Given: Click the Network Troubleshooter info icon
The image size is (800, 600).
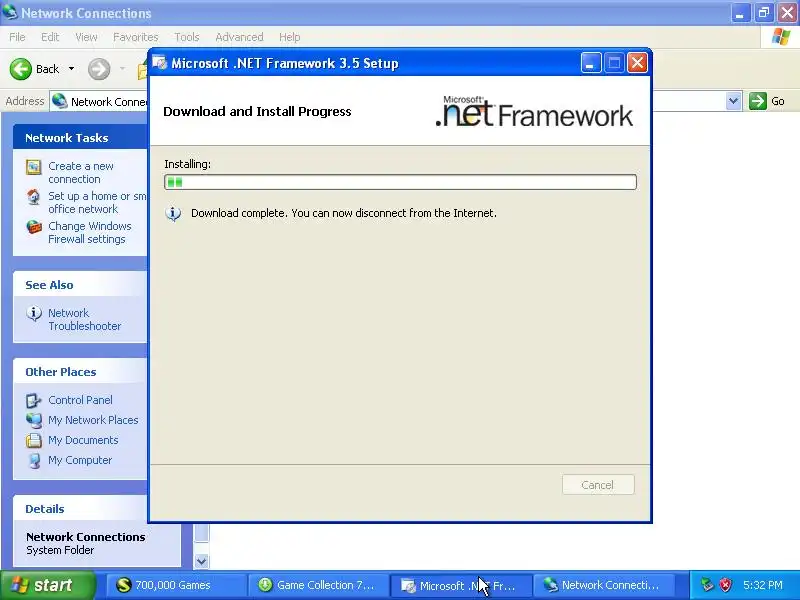Looking at the screenshot, I should pos(34,313).
